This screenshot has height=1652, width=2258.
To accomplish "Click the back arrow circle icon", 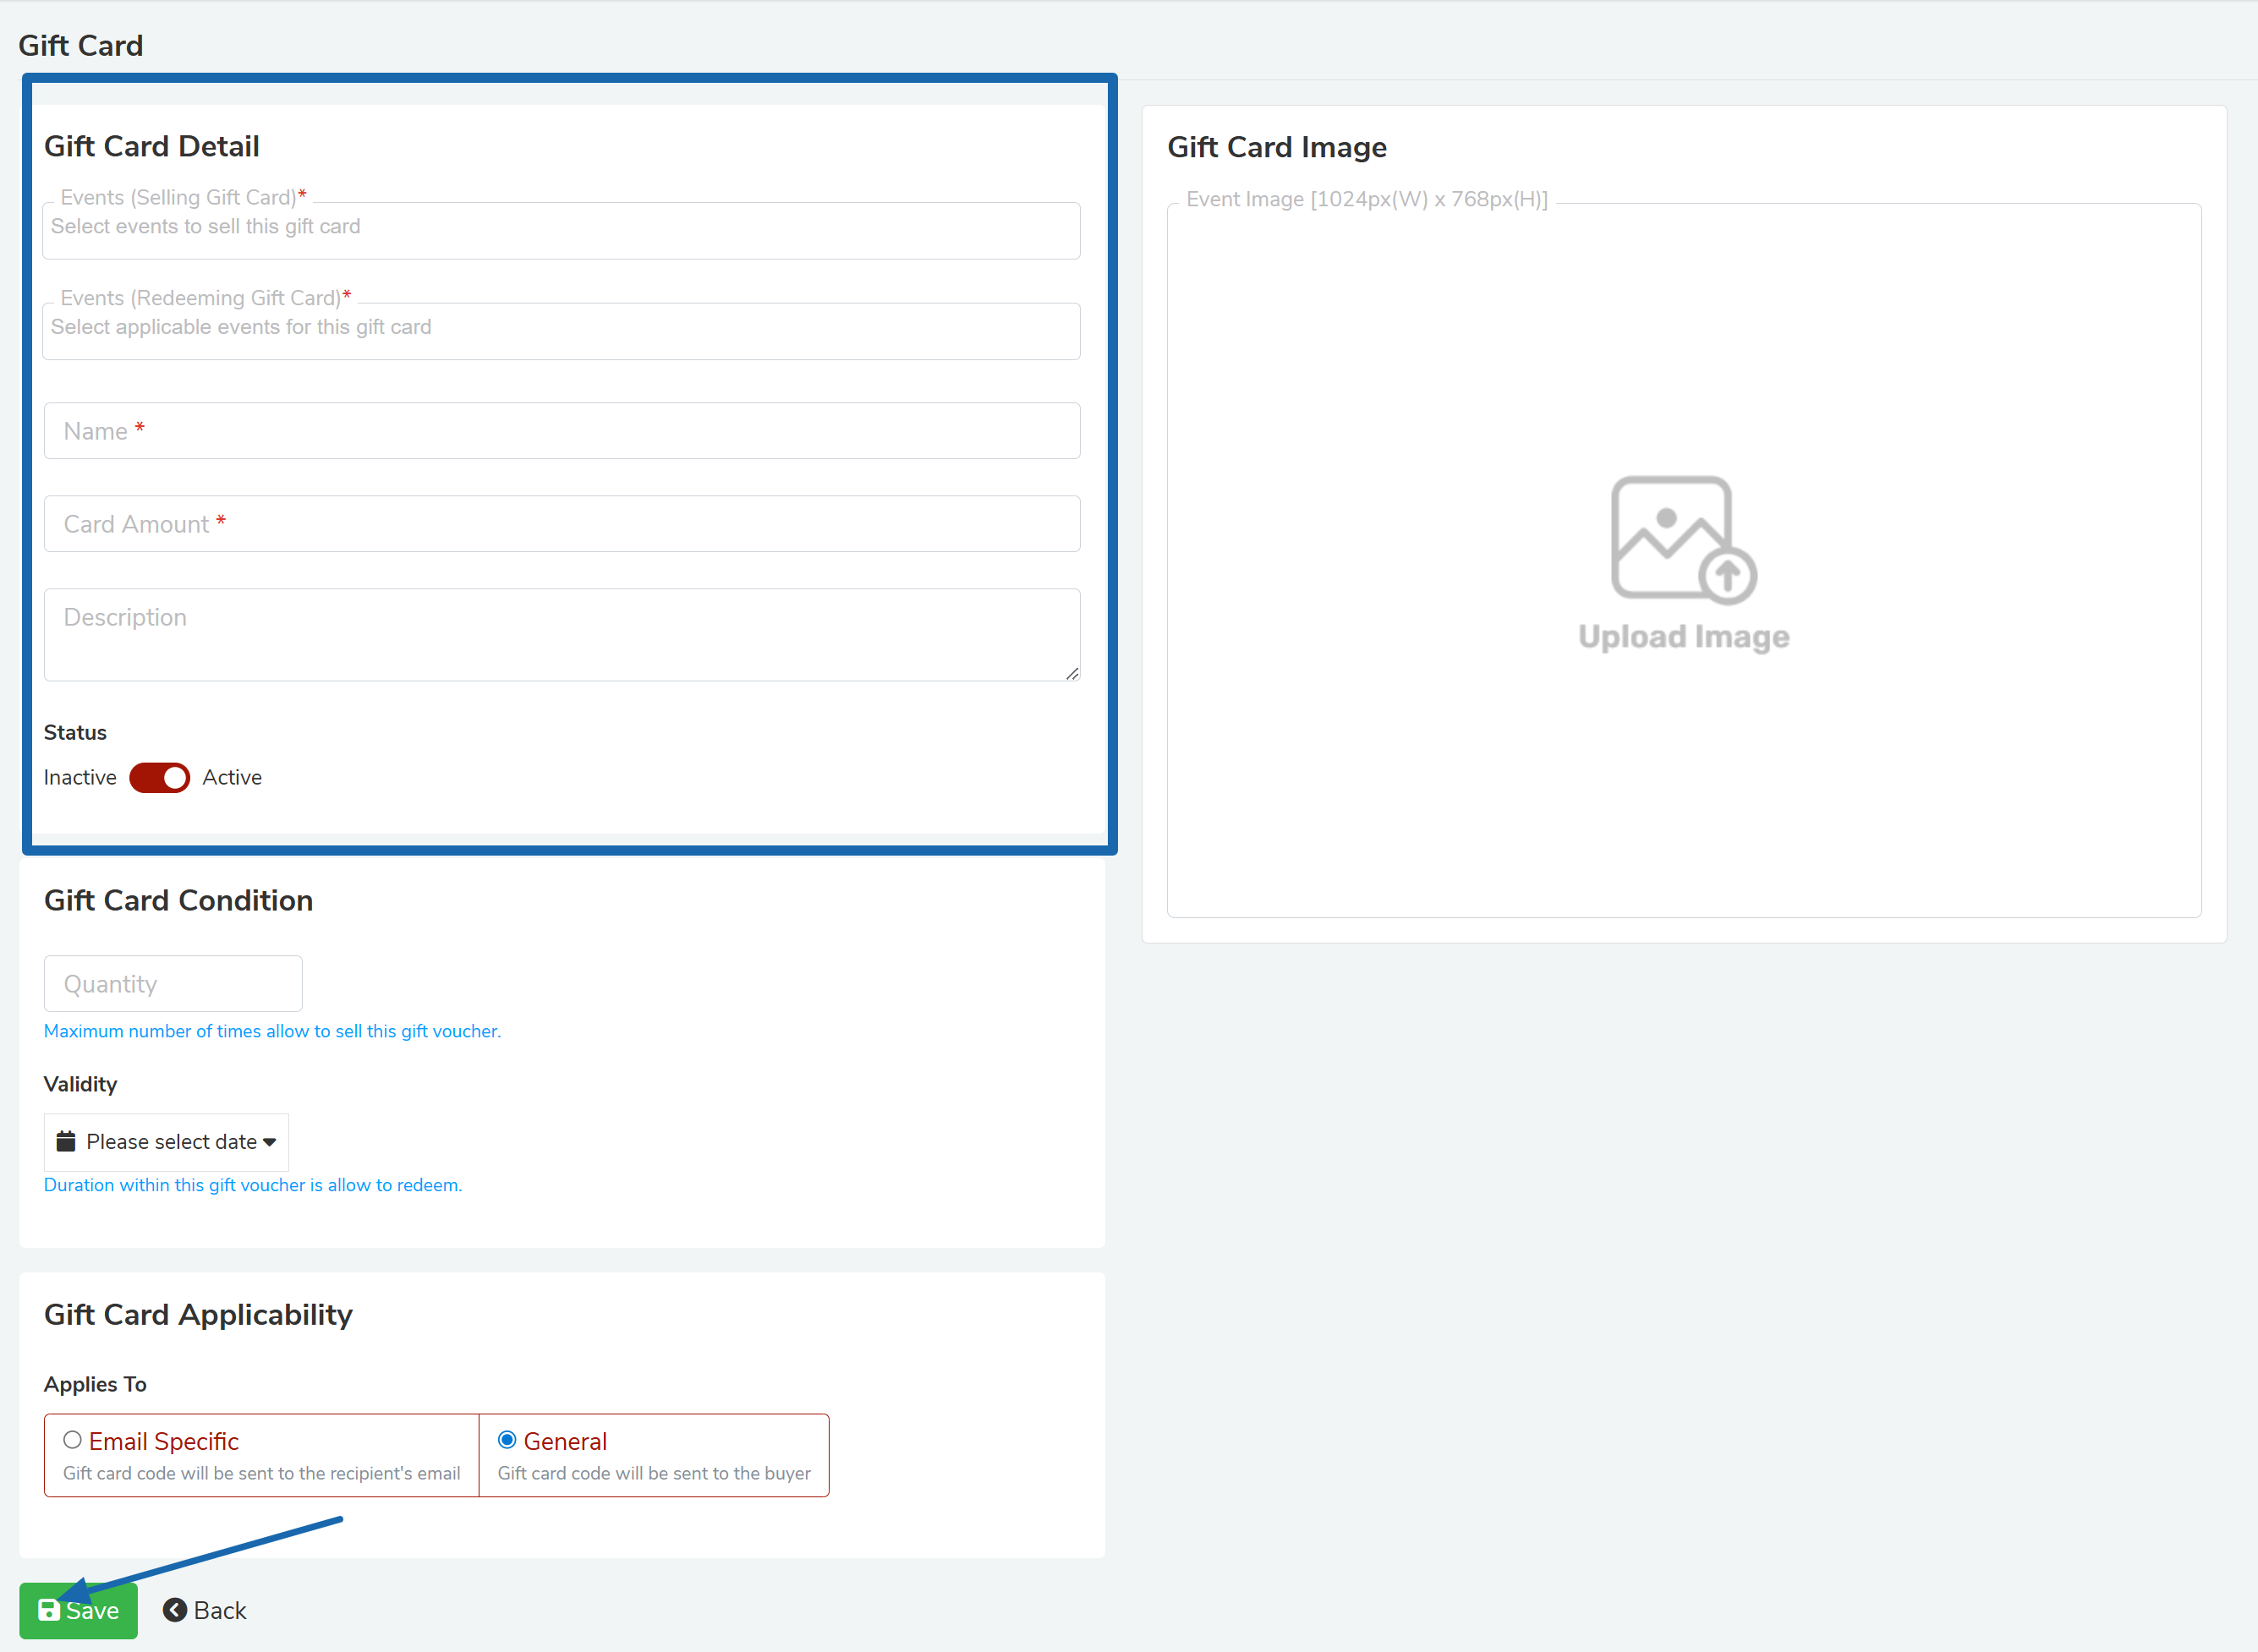I will (175, 1610).
